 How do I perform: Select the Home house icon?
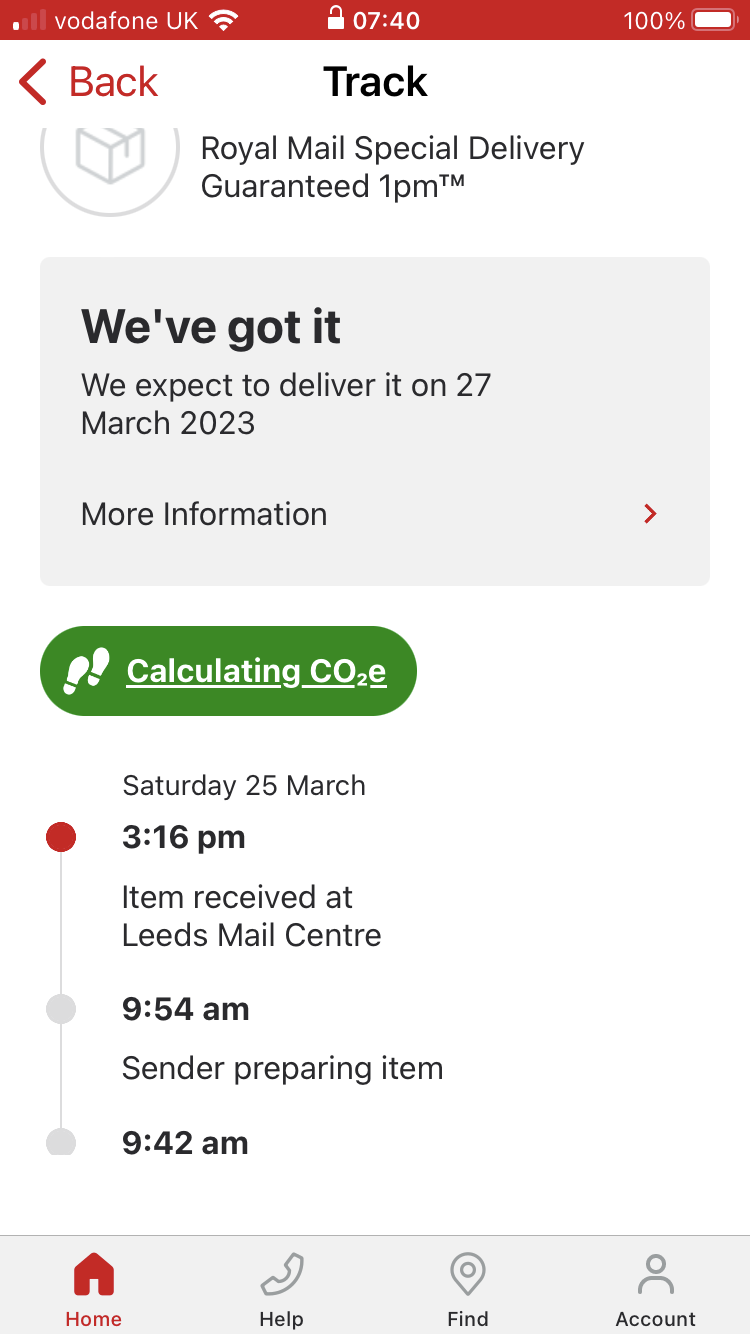(x=94, y=1275)
